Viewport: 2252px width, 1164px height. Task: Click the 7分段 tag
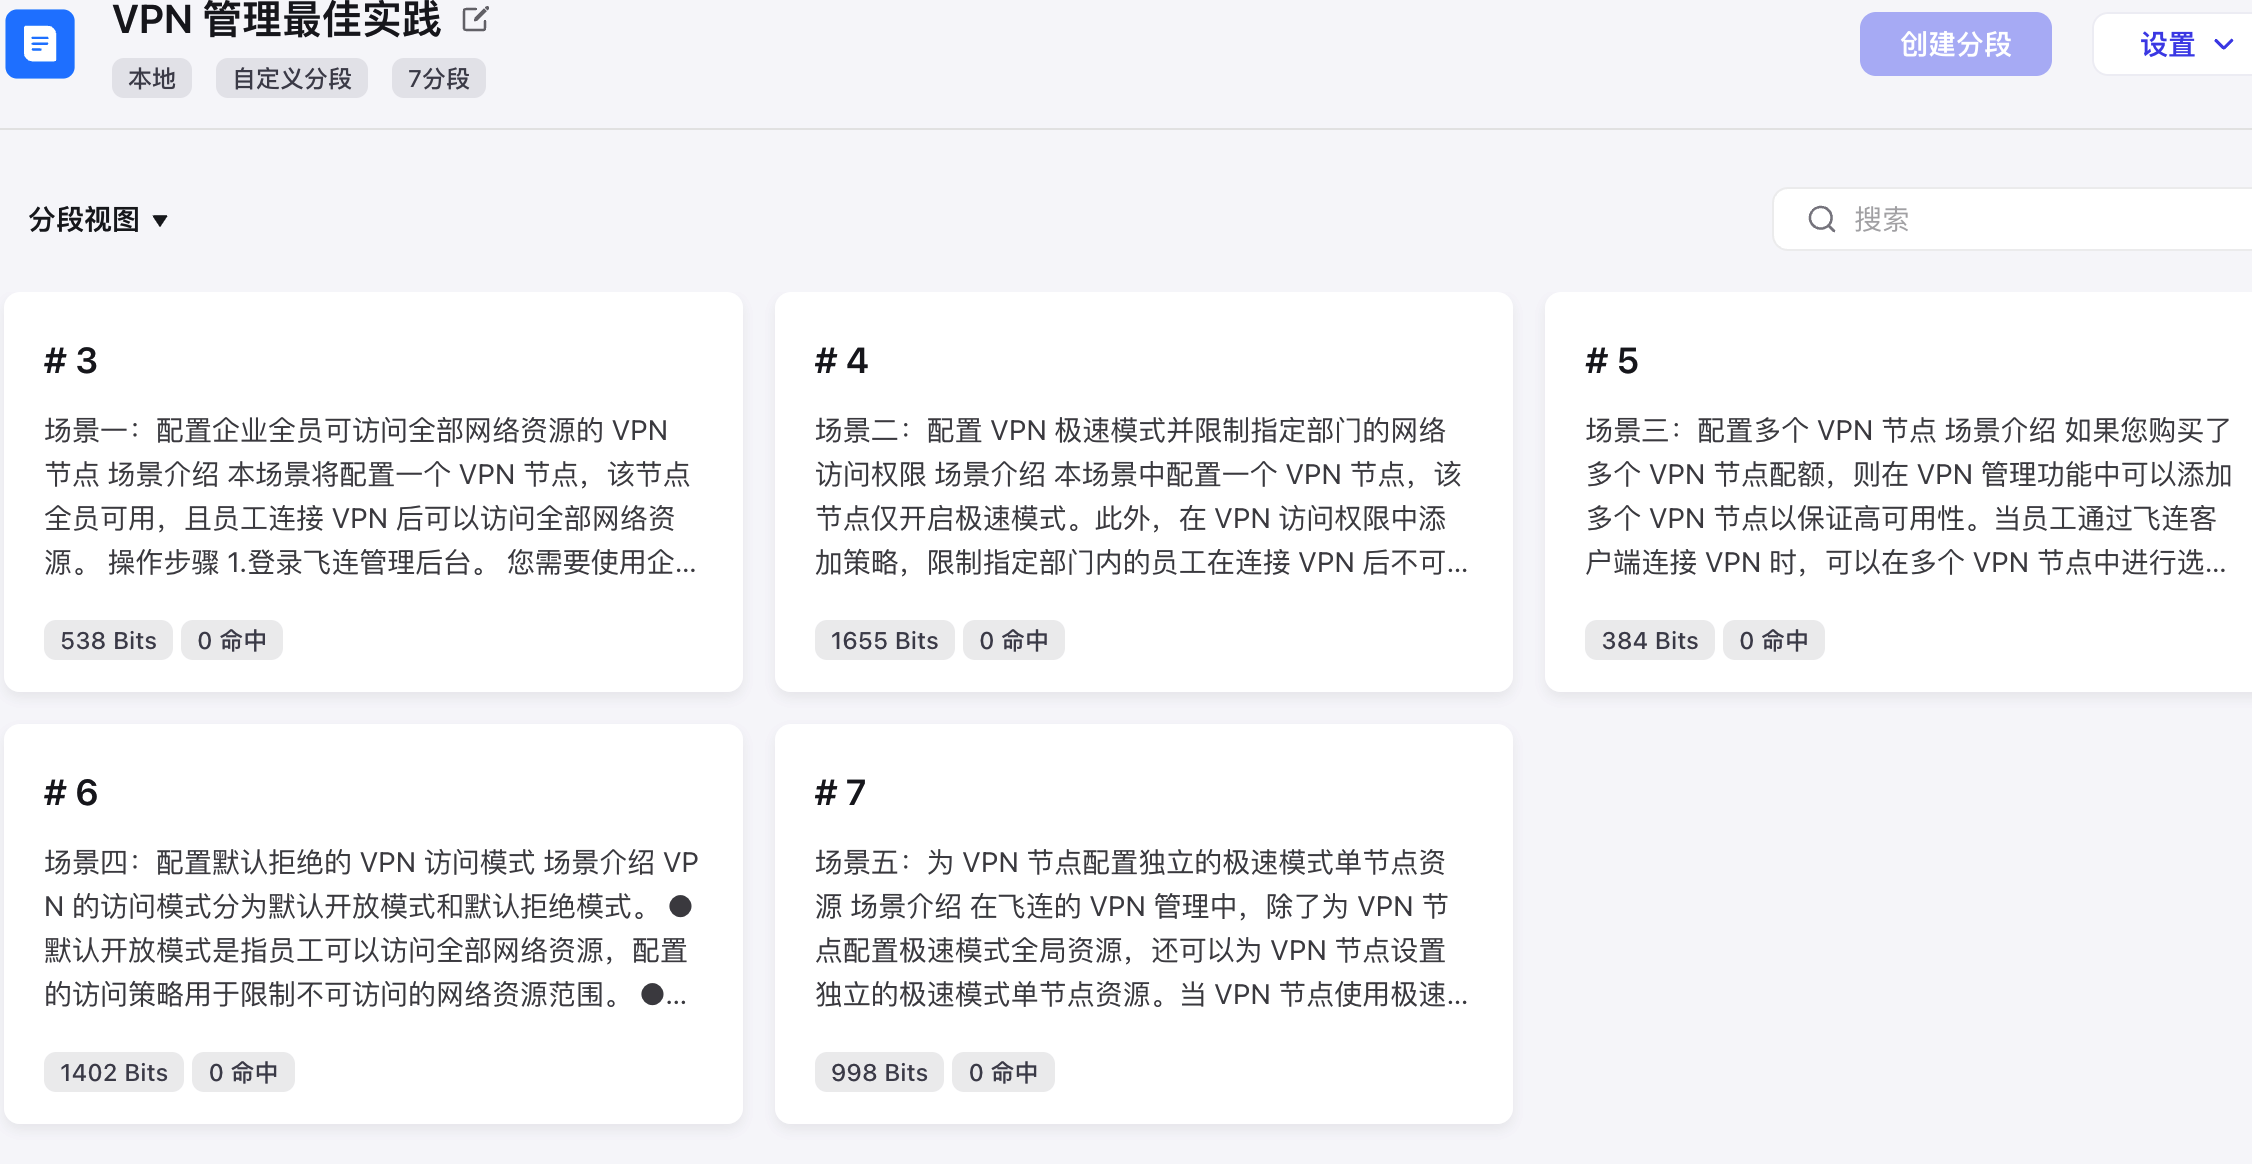click(x=438, y=78)
